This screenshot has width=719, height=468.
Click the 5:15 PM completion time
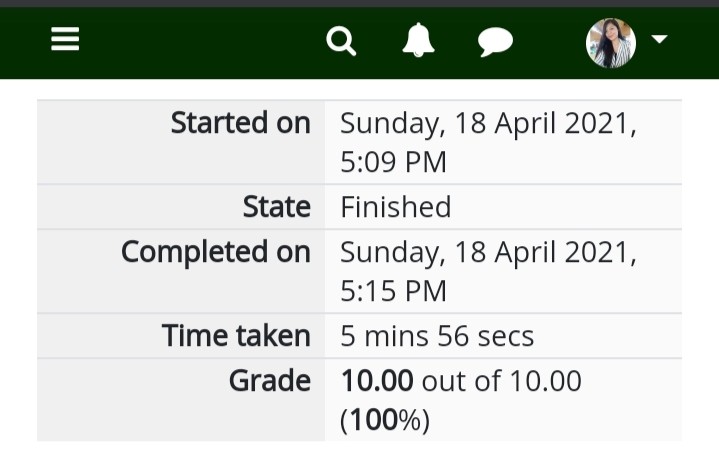(x=393, y=291)
